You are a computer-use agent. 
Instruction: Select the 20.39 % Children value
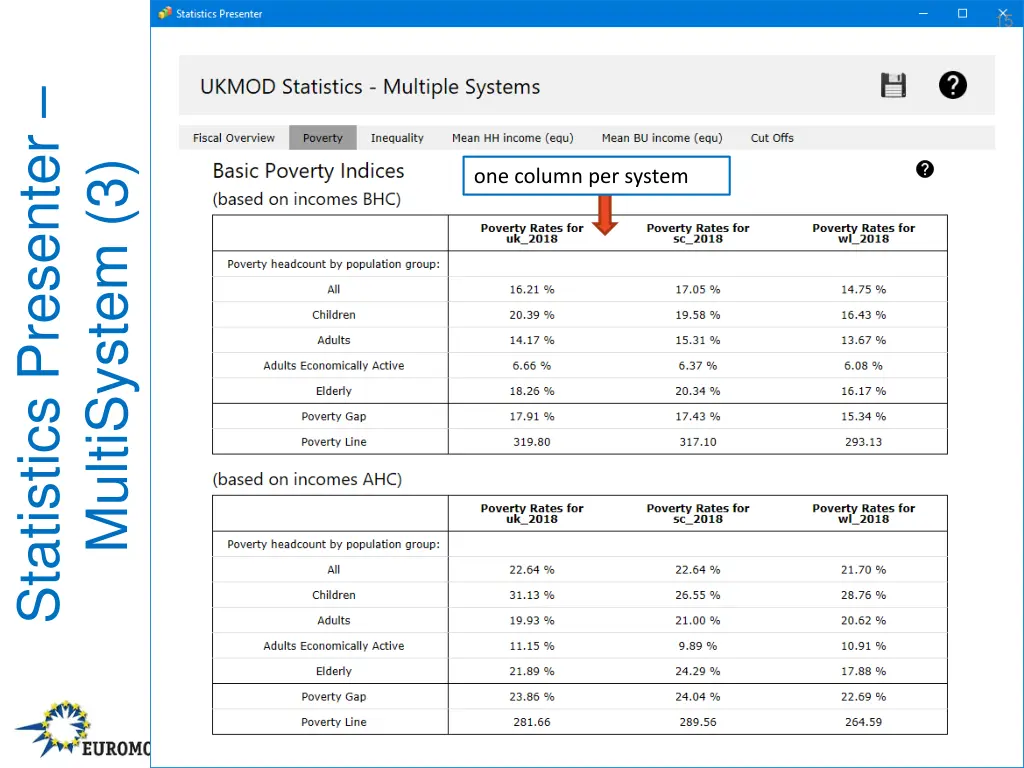(x=532, y=315)
